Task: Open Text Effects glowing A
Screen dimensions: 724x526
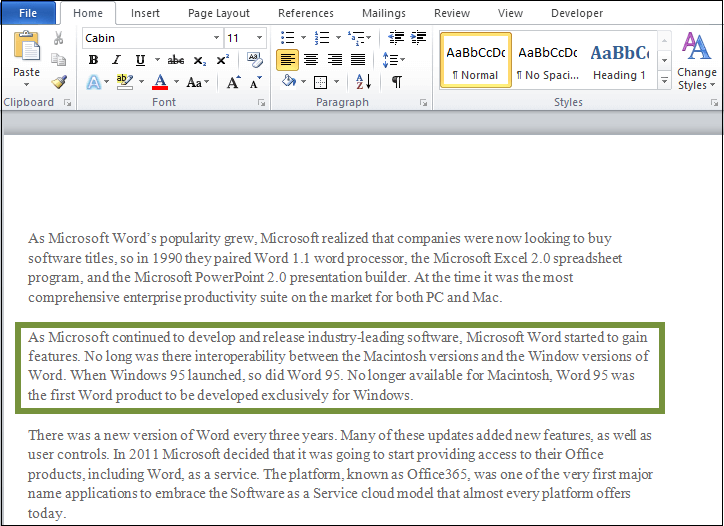Action: click(x=94, y=83)
